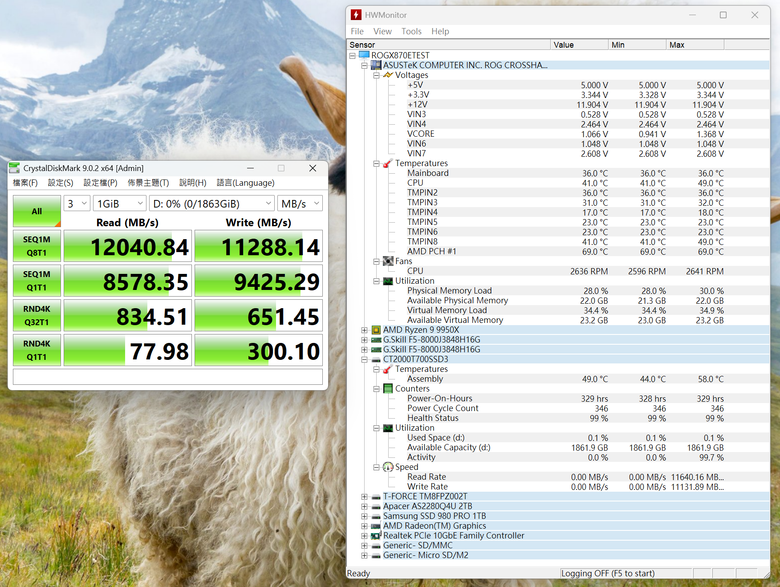Click the first G.Skill memory module icon
Viewport: 780px width, 587px height.
pos(376,340)
